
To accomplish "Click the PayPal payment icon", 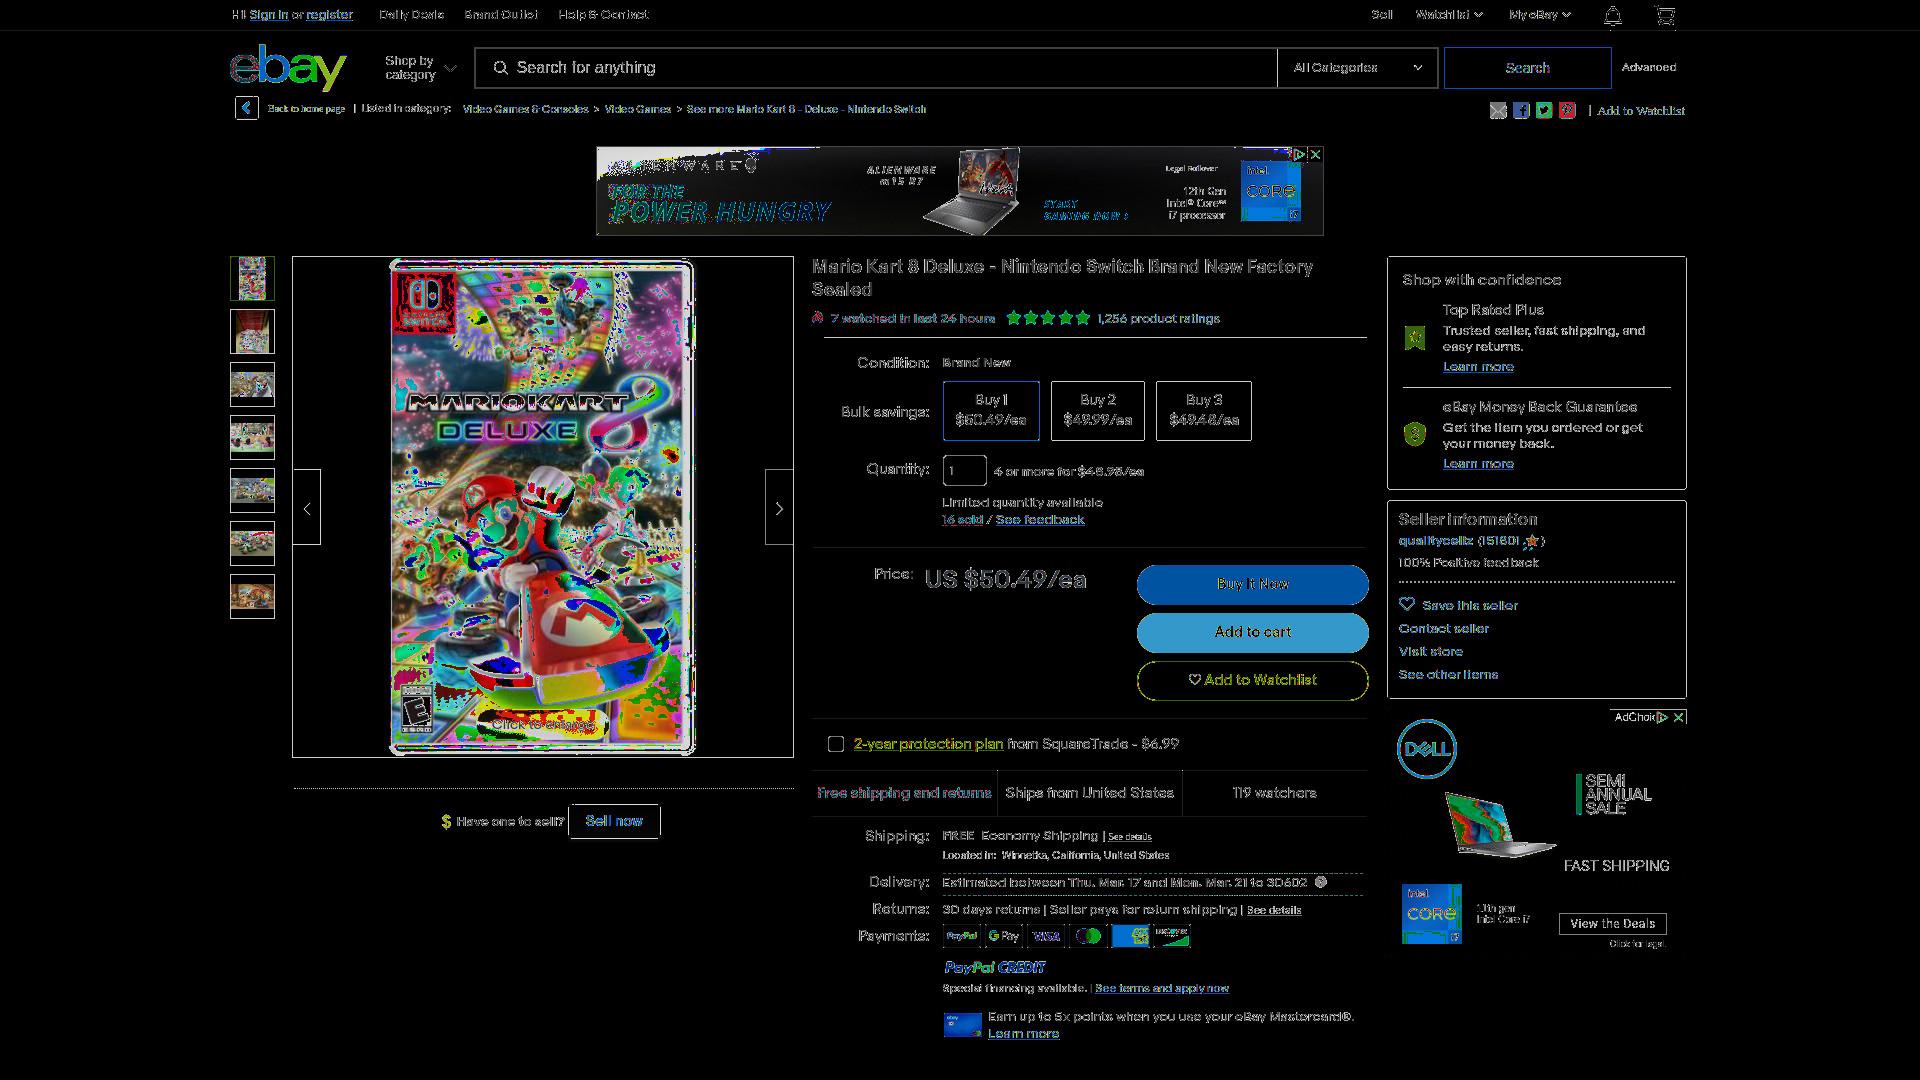I will pyautogui.click(x=961, y=936).
